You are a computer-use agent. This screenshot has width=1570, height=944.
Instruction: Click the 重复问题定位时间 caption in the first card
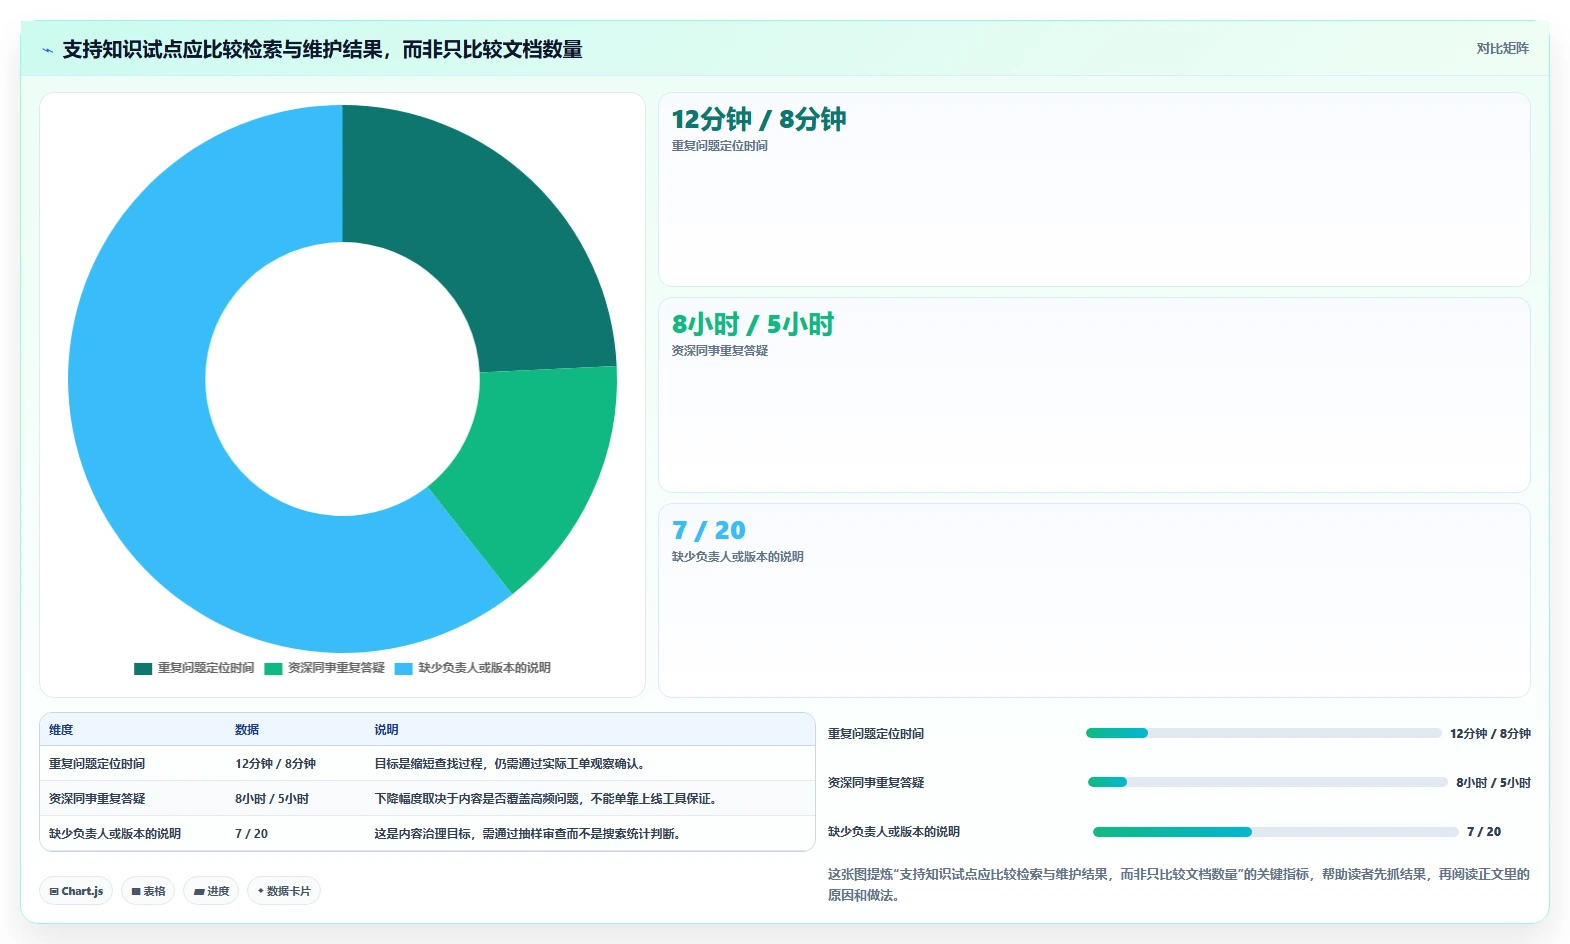coord(720,146)
